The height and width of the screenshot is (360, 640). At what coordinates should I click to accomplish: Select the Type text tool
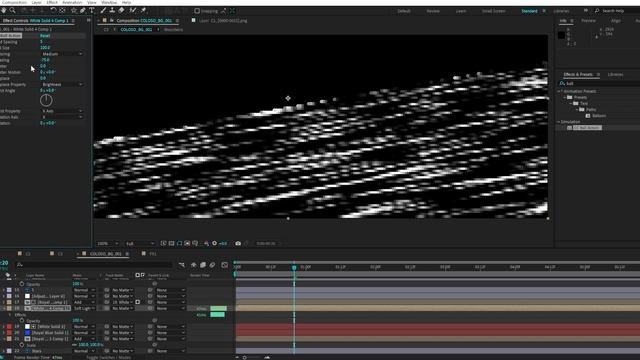coord(92,10)
